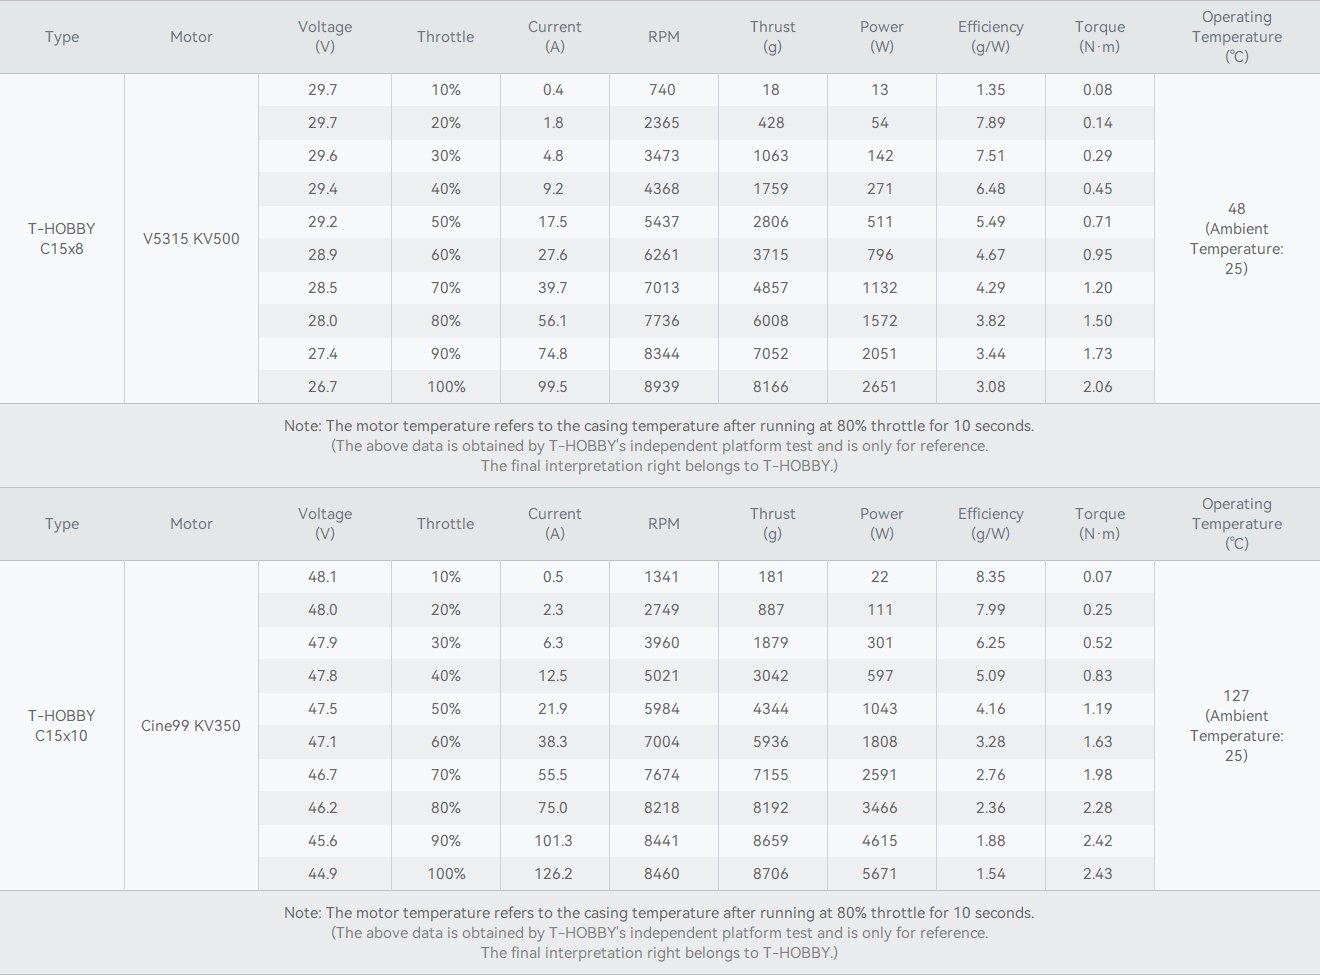Image resolution: width=1320 pixels, height=975 pixels.
Task: Click the 48.1 voltage value
Action: [323, 576]
